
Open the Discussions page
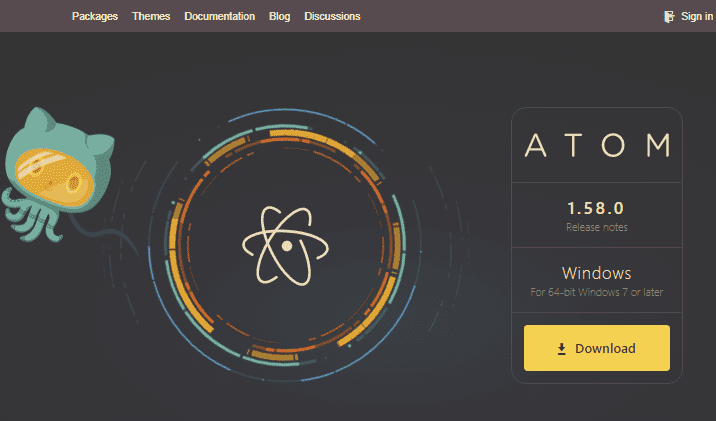tap(332, 16)
